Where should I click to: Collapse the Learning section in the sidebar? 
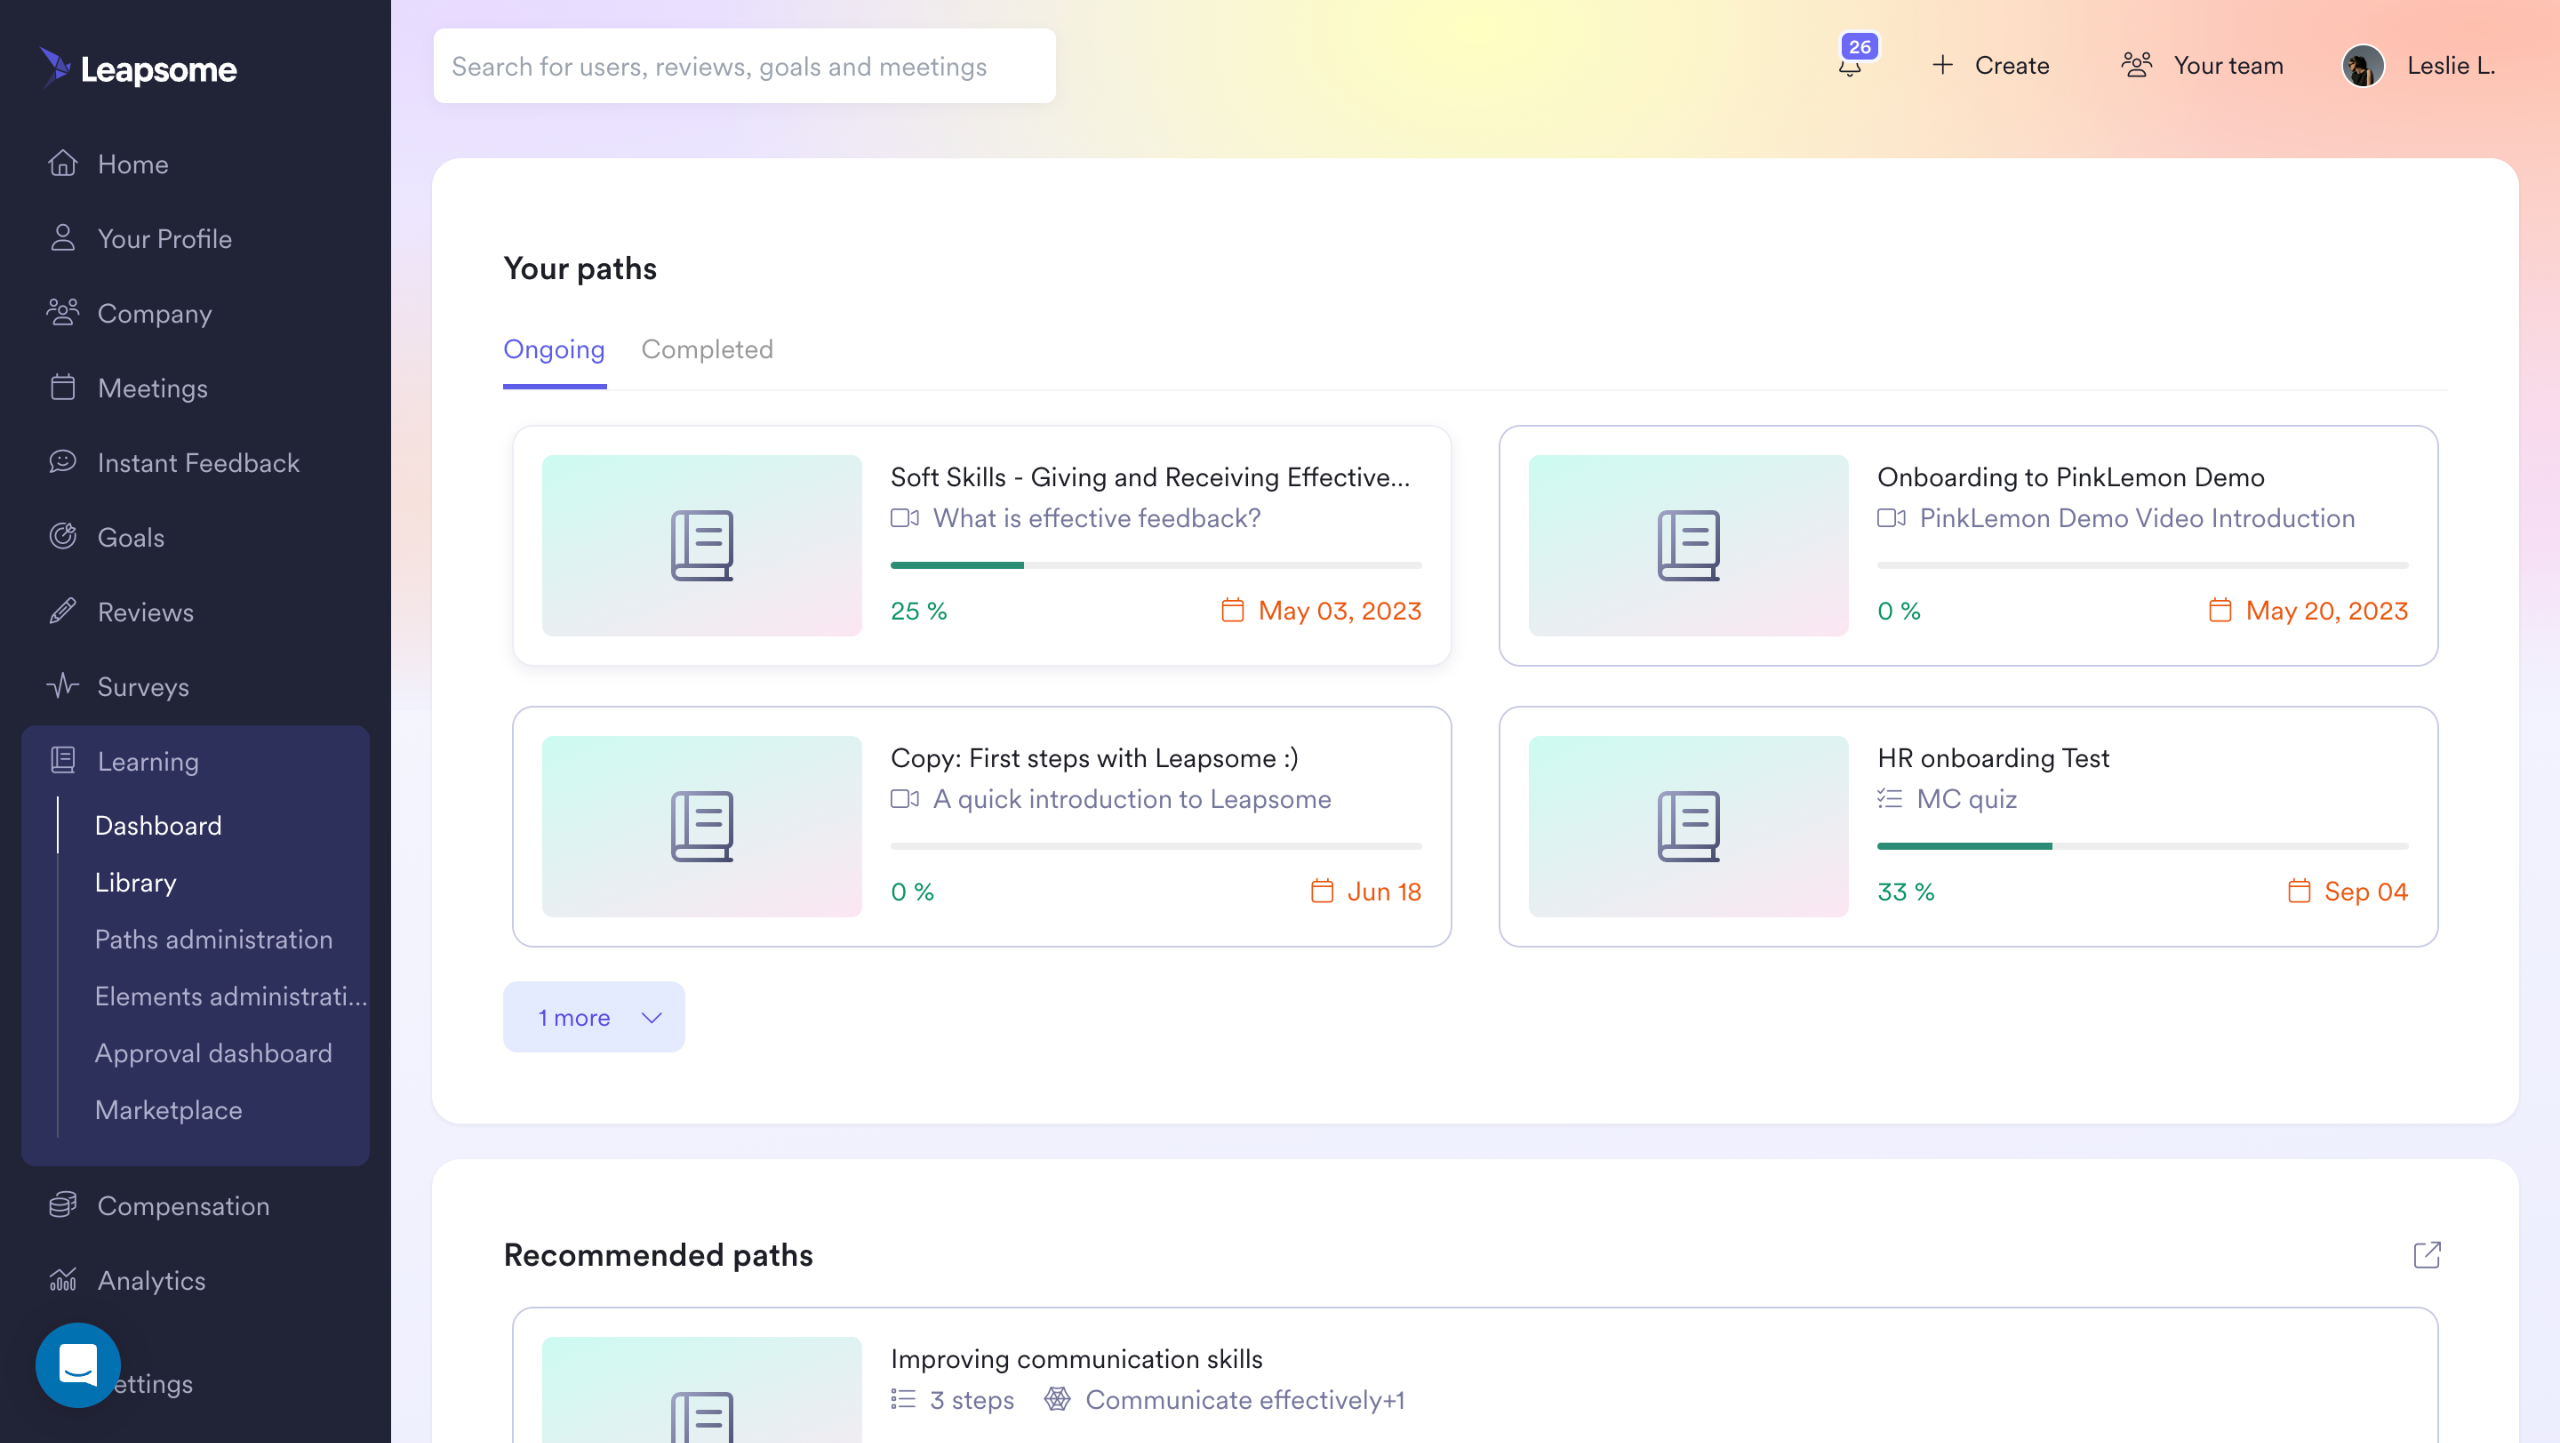148,761
